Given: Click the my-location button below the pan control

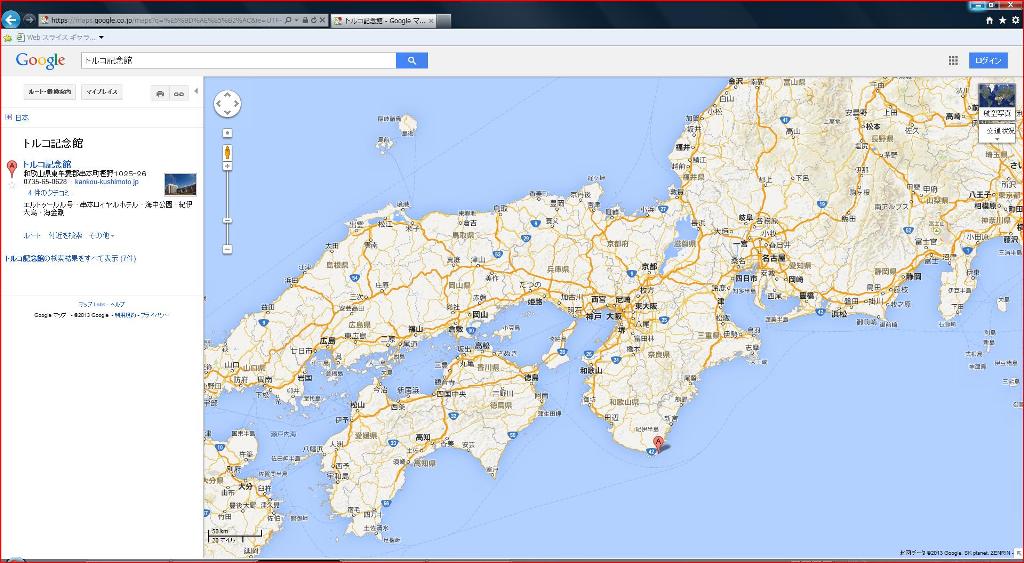Looking at the screenshot, I should [x=227, y=133].
